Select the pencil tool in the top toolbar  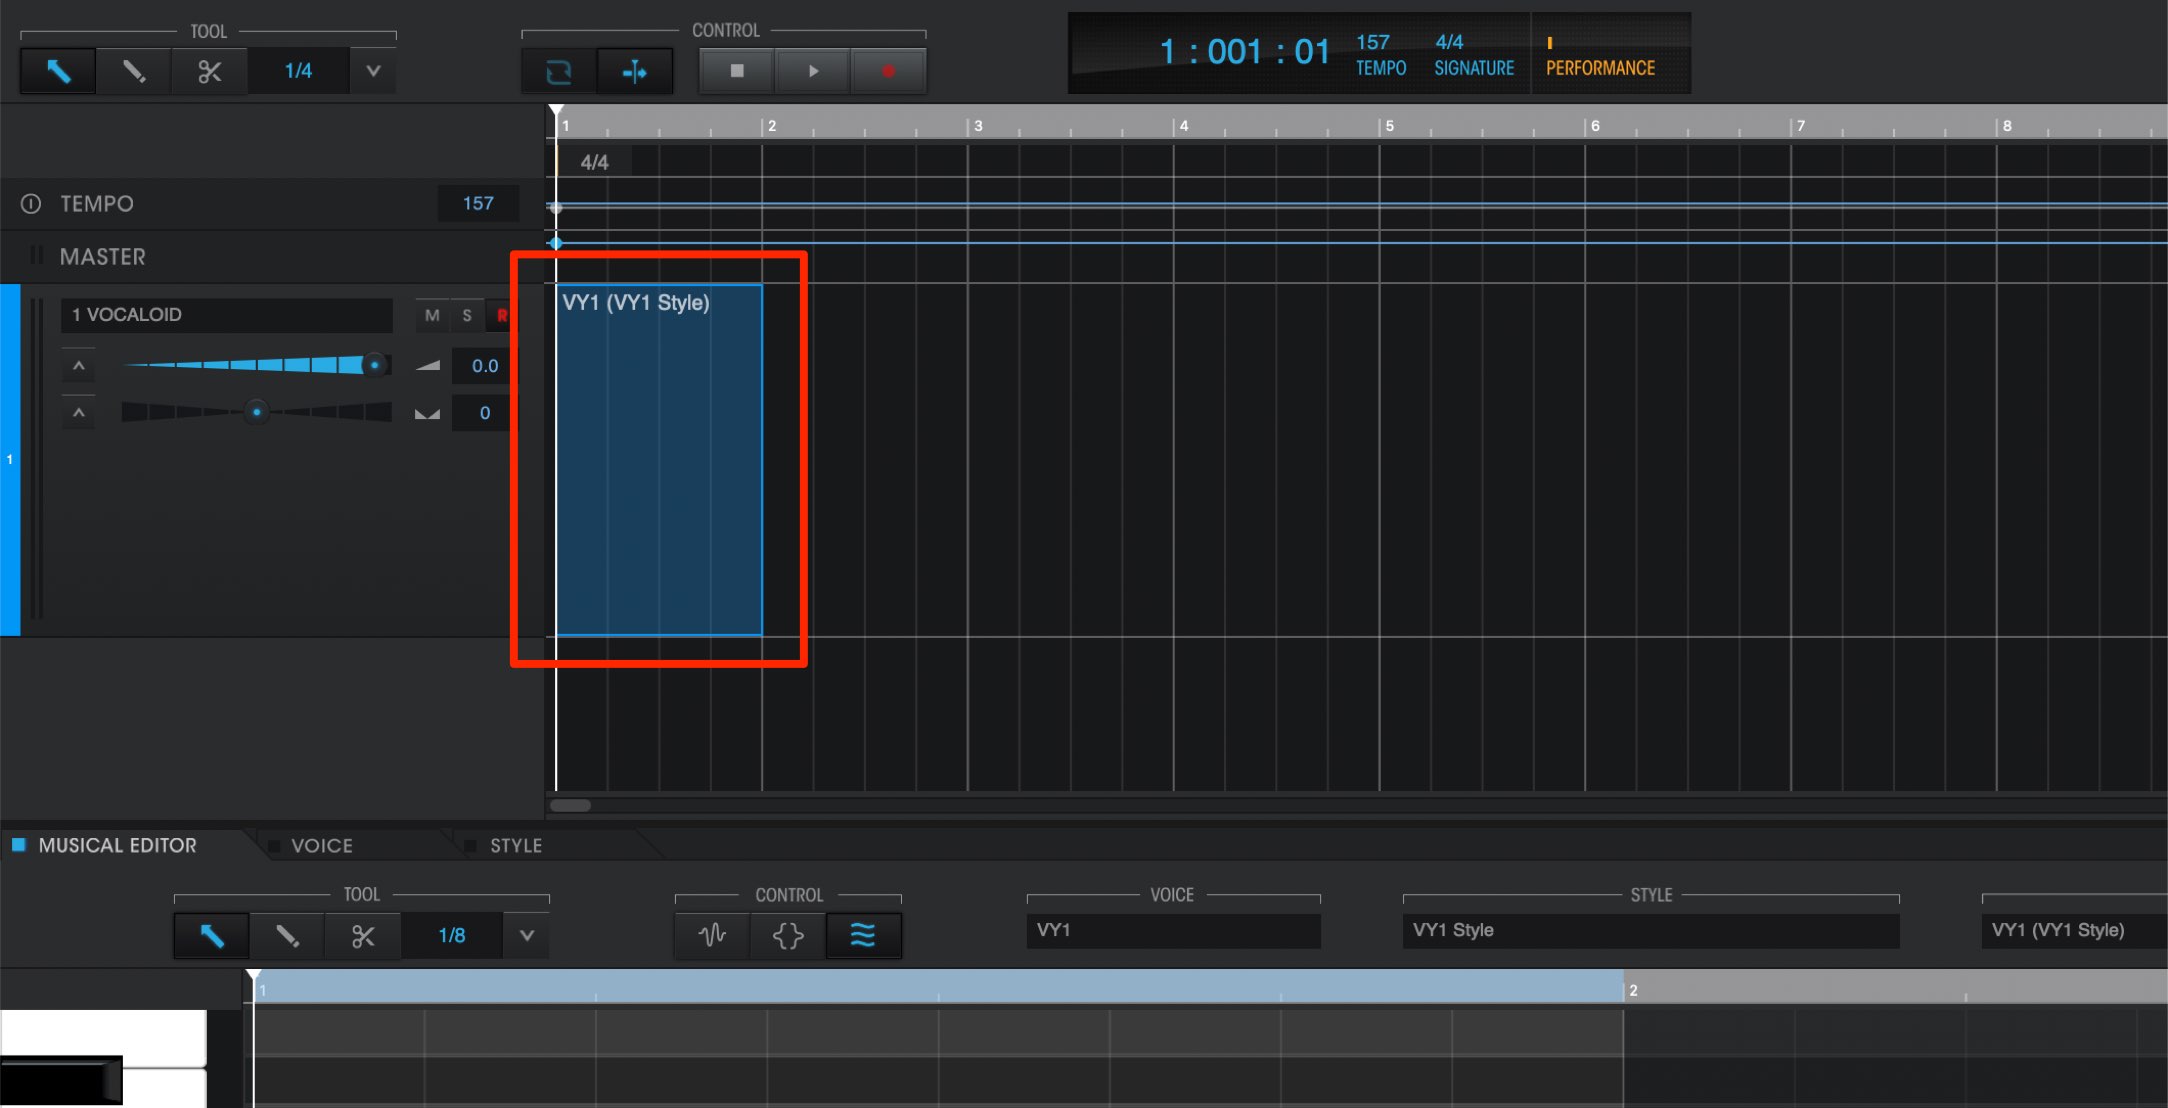(x=133, y=71)
